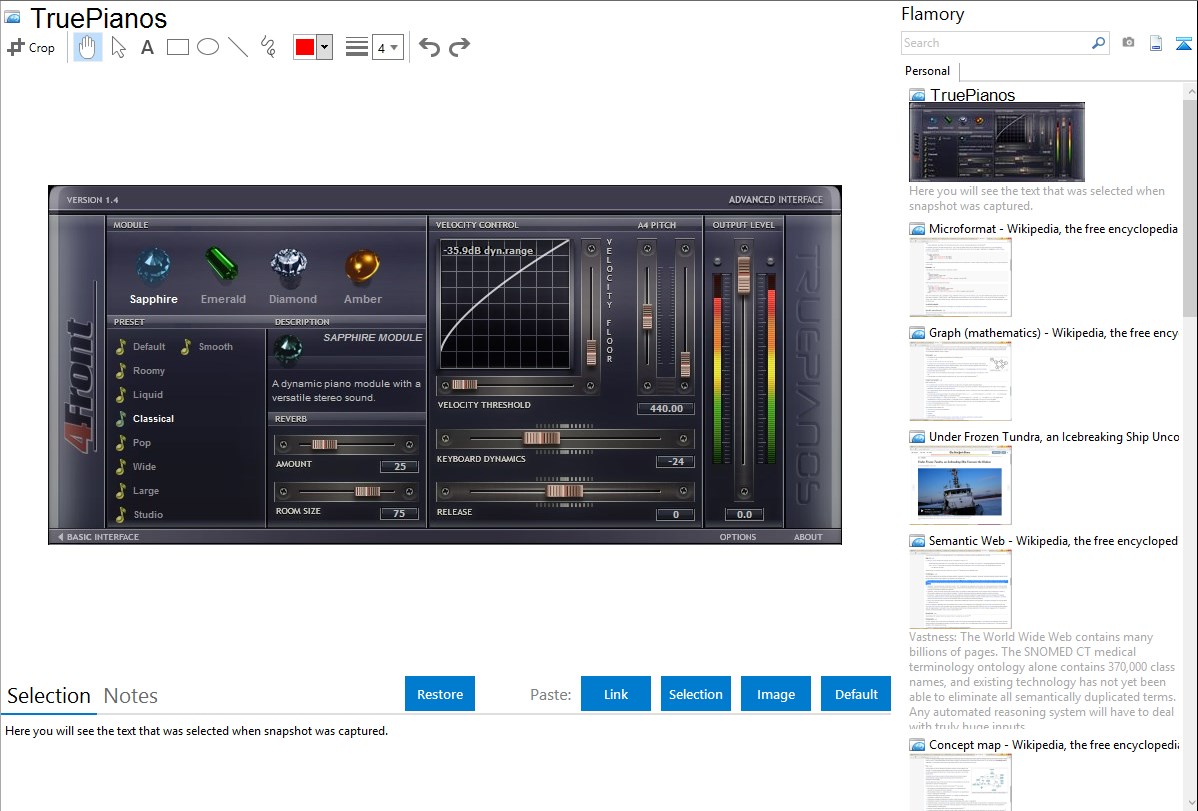Redo the last annotation
Viewport: 1198px width, 811px height.
click(x=459, y=47)
